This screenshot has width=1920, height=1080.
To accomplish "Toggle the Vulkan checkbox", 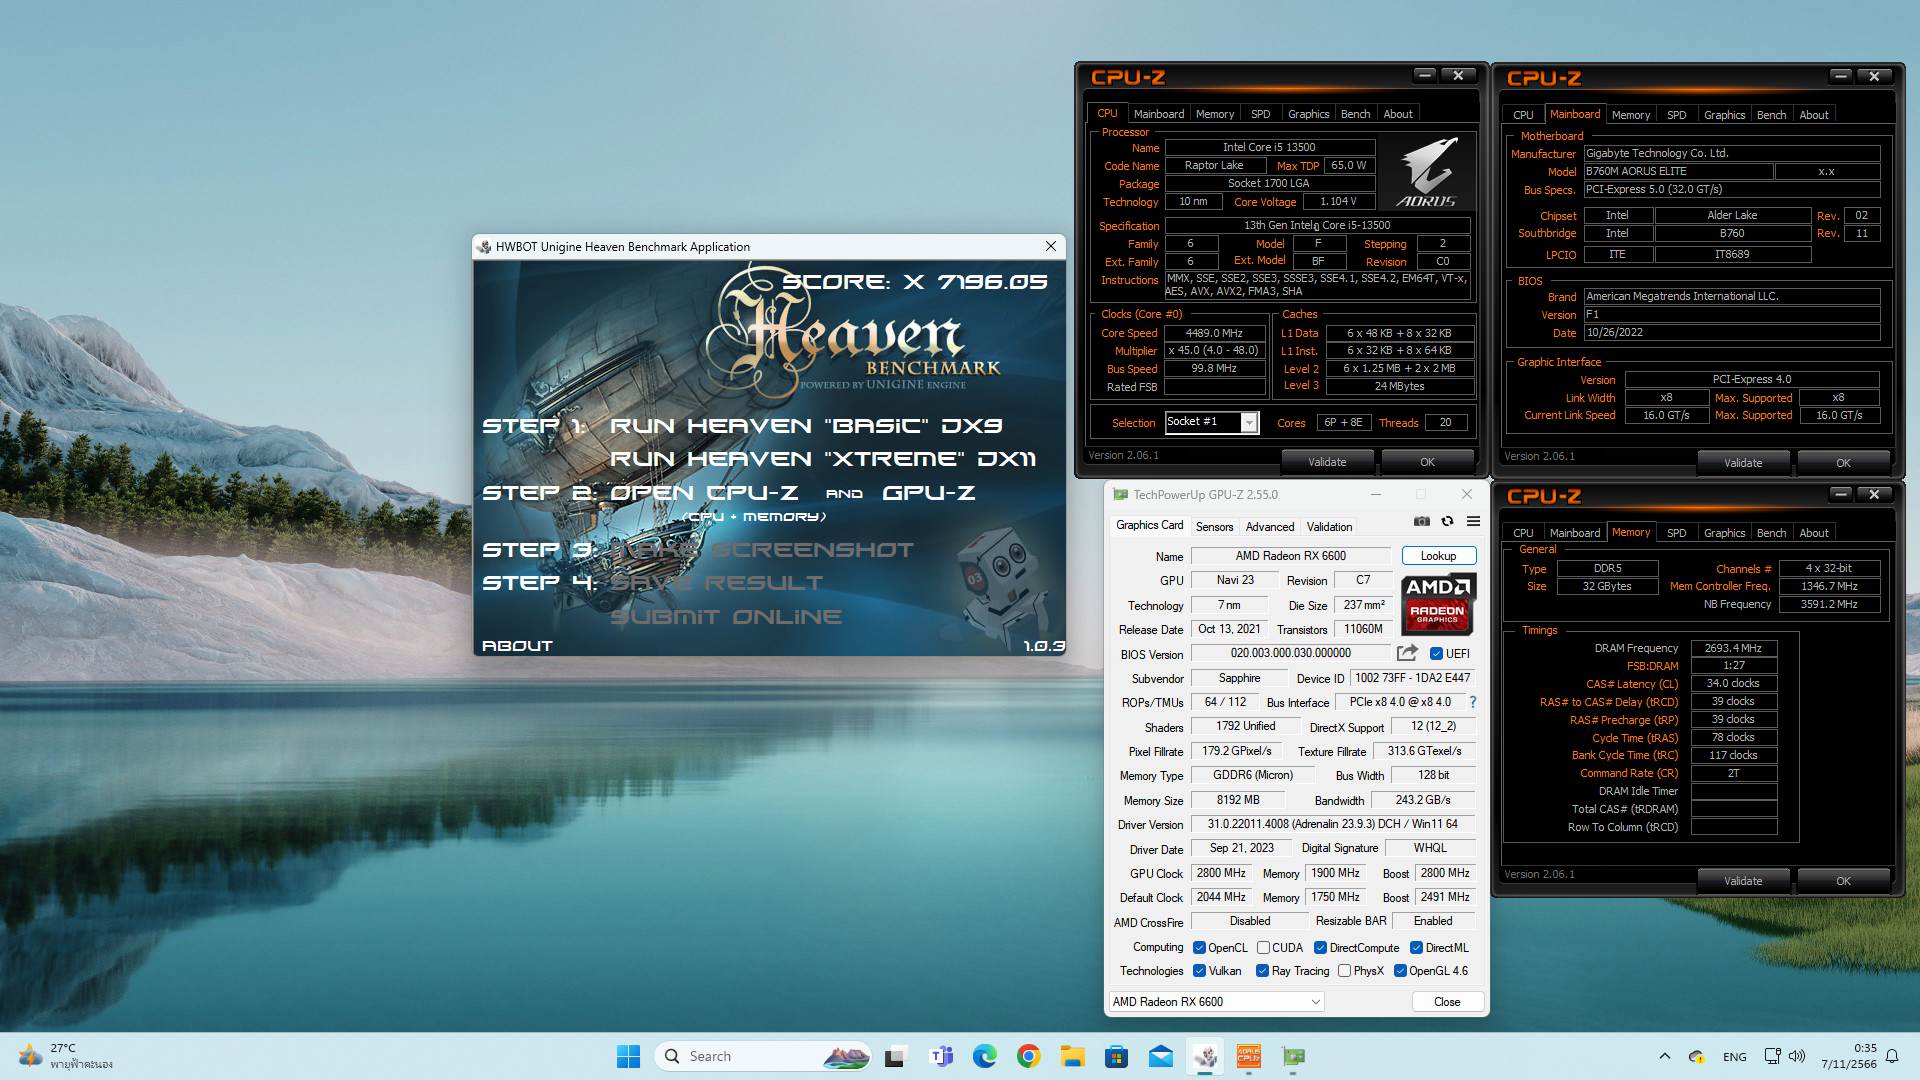I will (x=1199, y=971).
